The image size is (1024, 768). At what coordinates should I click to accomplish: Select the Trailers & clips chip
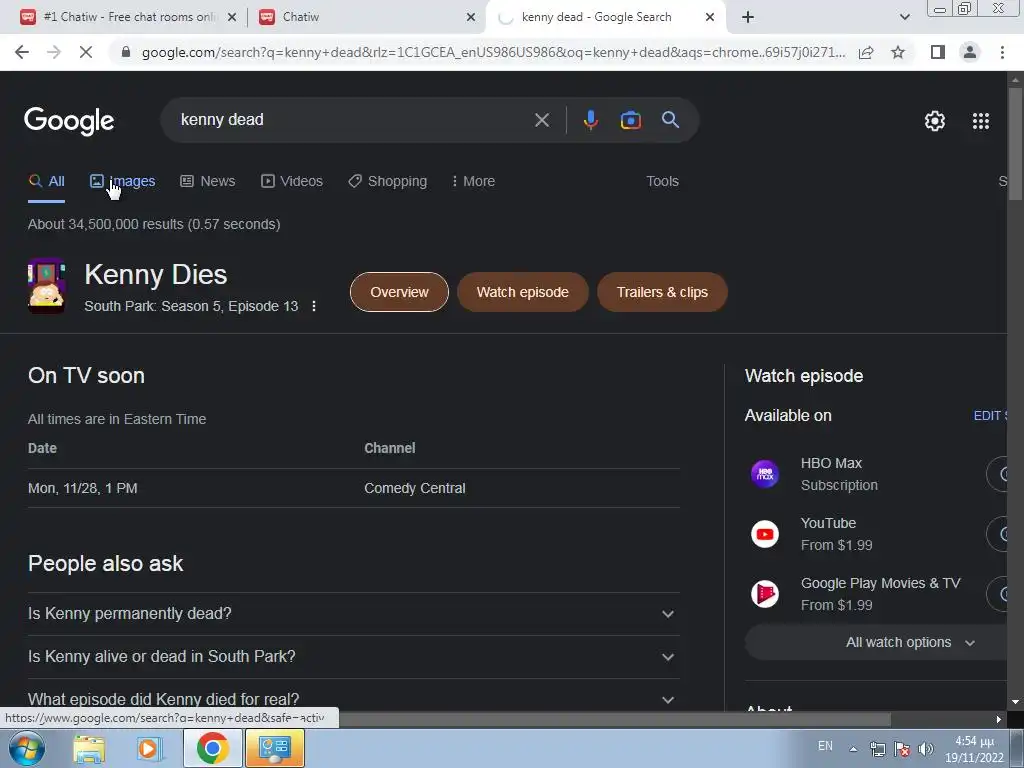coord(662,292)
